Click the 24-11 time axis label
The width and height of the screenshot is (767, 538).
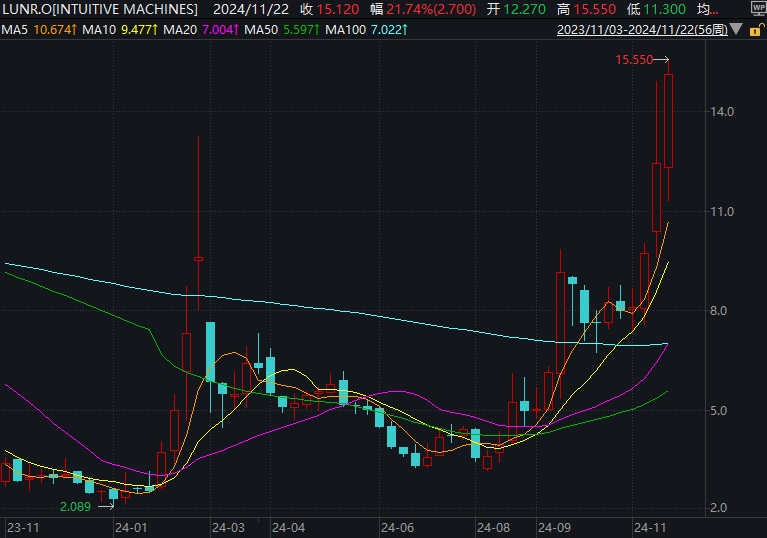[x=651, y=527]
